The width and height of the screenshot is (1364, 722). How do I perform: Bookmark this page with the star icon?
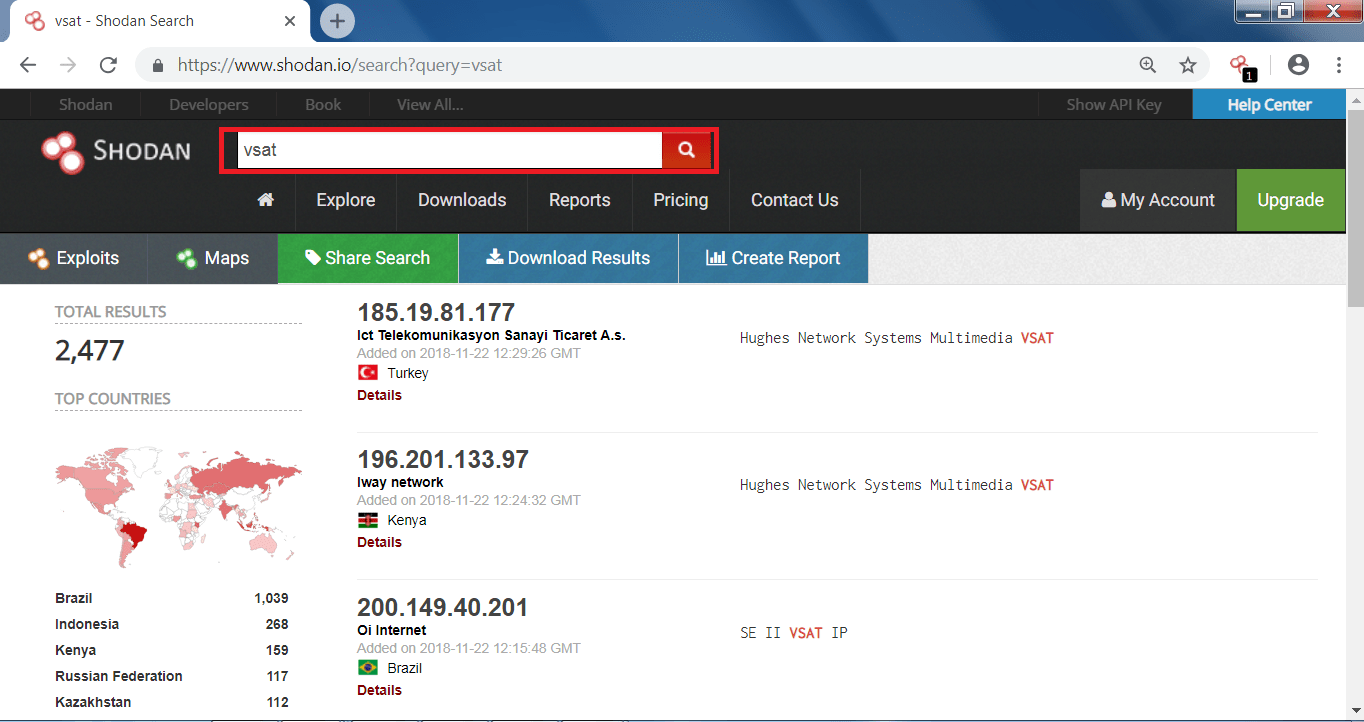click(1188, 65)
